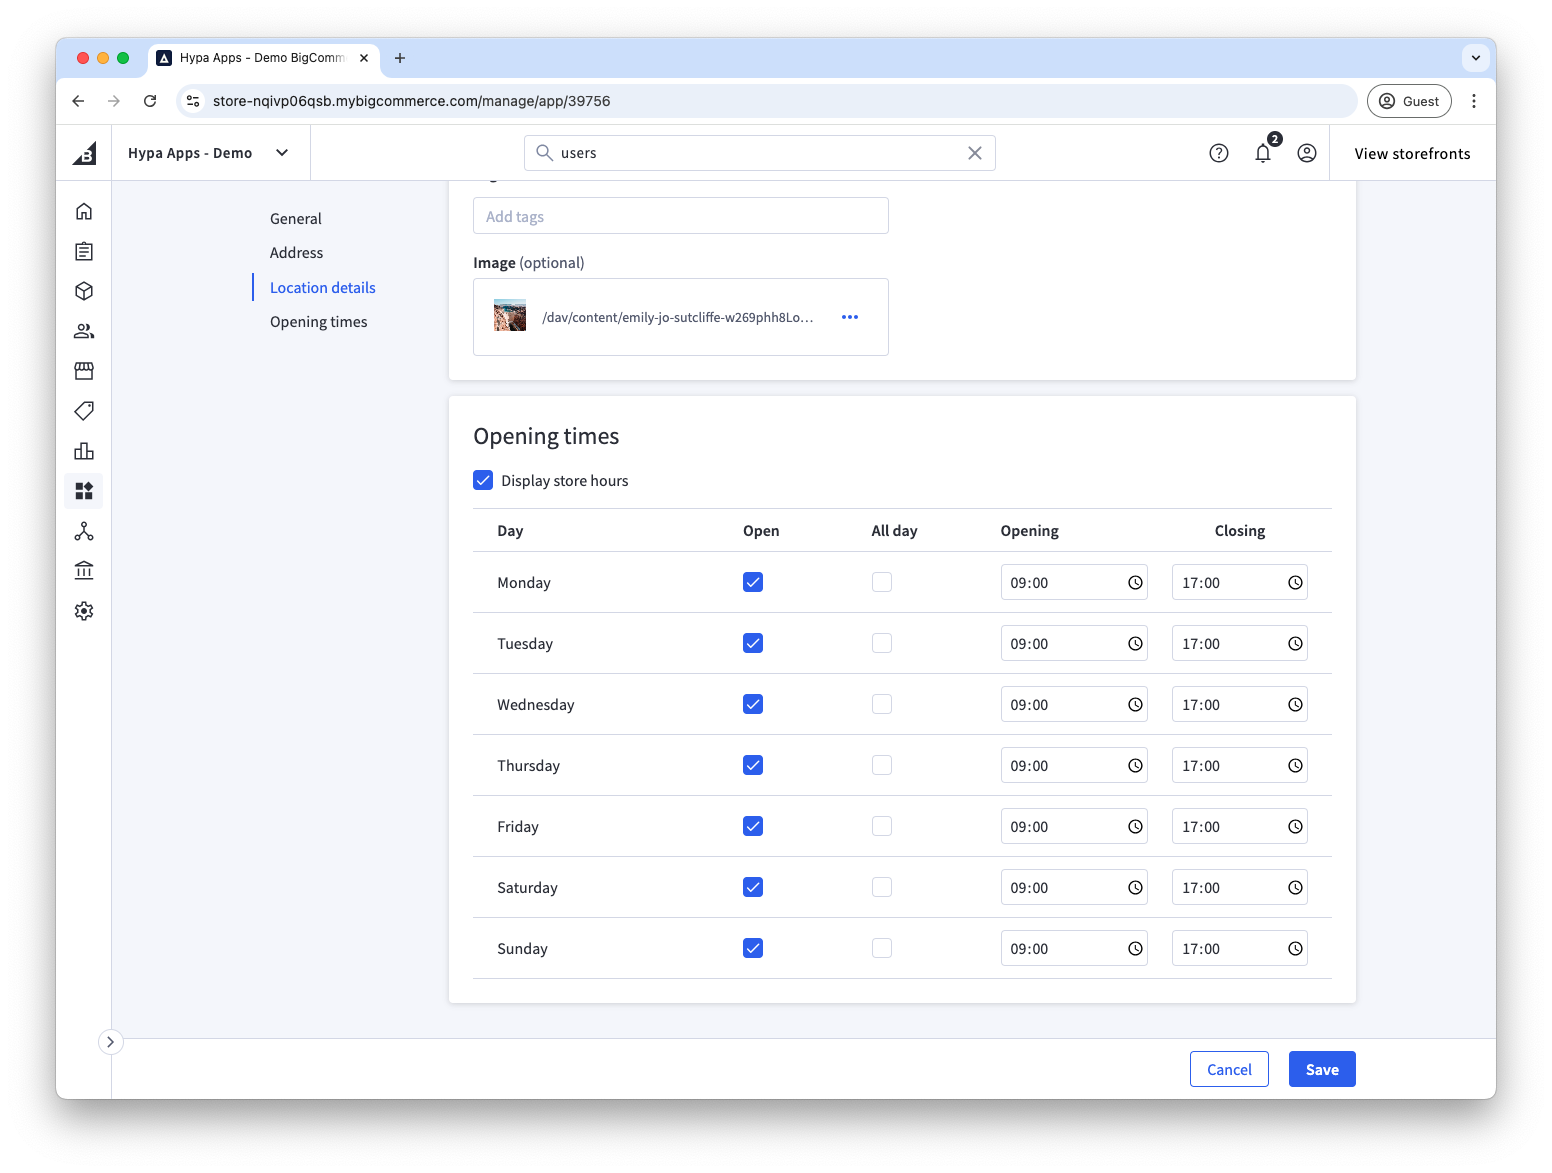Open the Marketing tag icon

84,411
